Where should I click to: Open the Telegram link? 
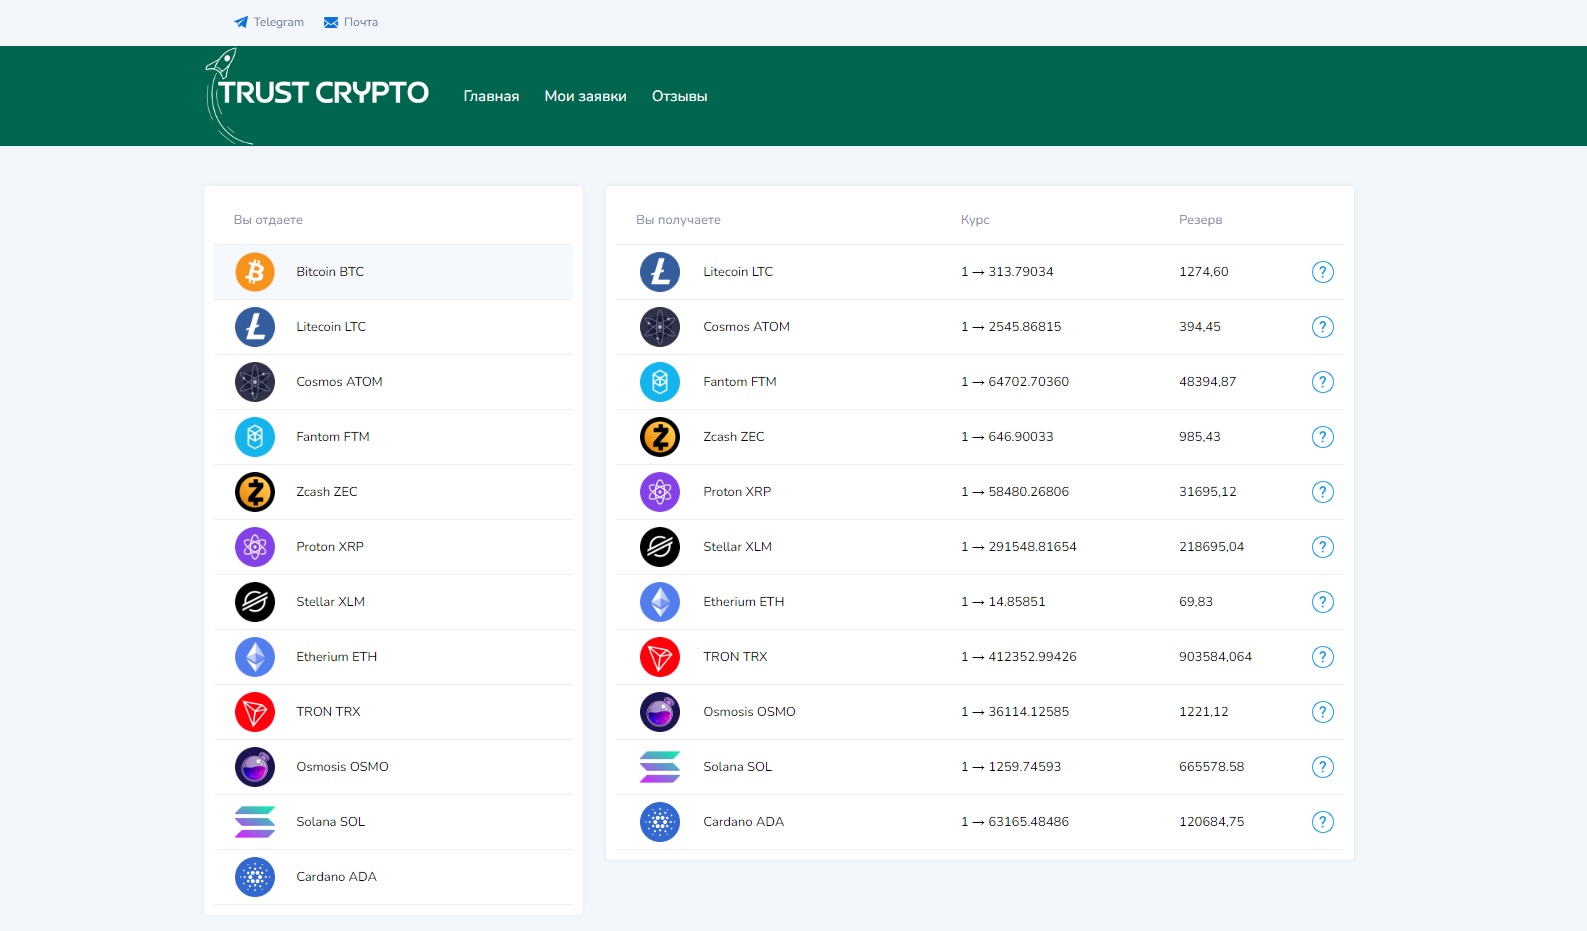(x=269, y=22)
